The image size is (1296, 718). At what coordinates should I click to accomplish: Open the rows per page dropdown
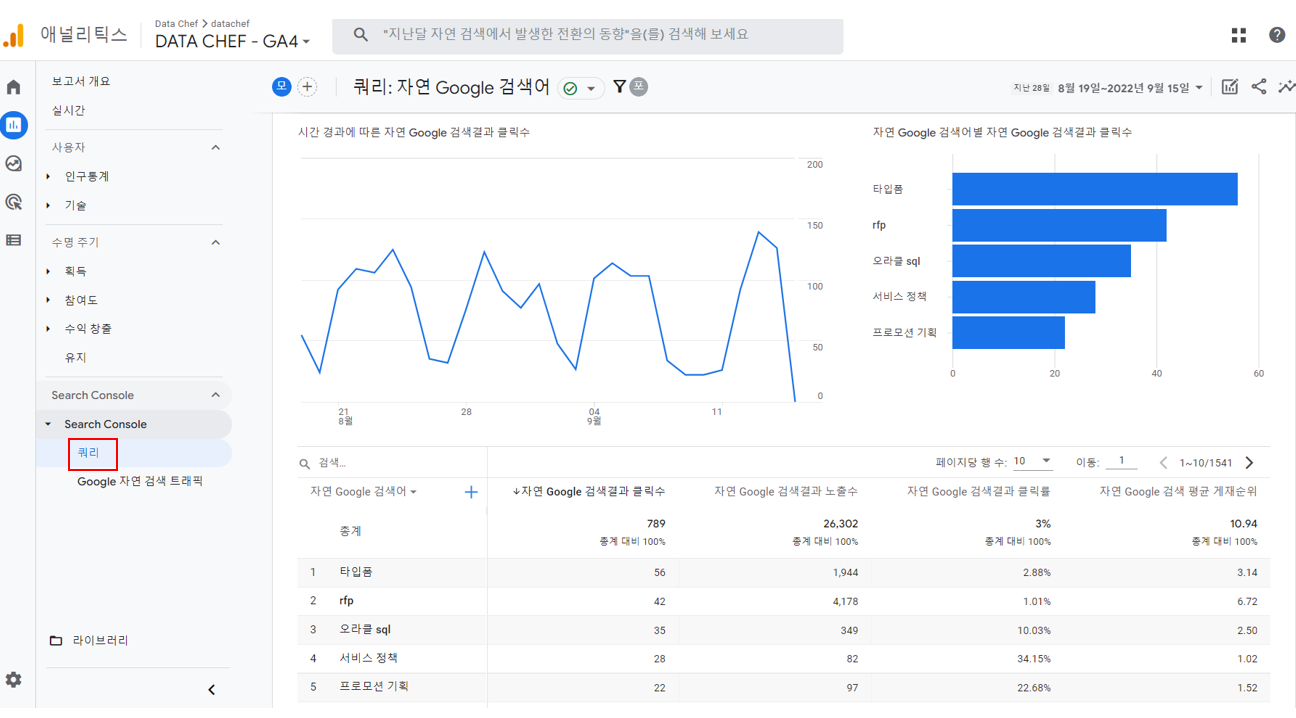click(1033, 462)
